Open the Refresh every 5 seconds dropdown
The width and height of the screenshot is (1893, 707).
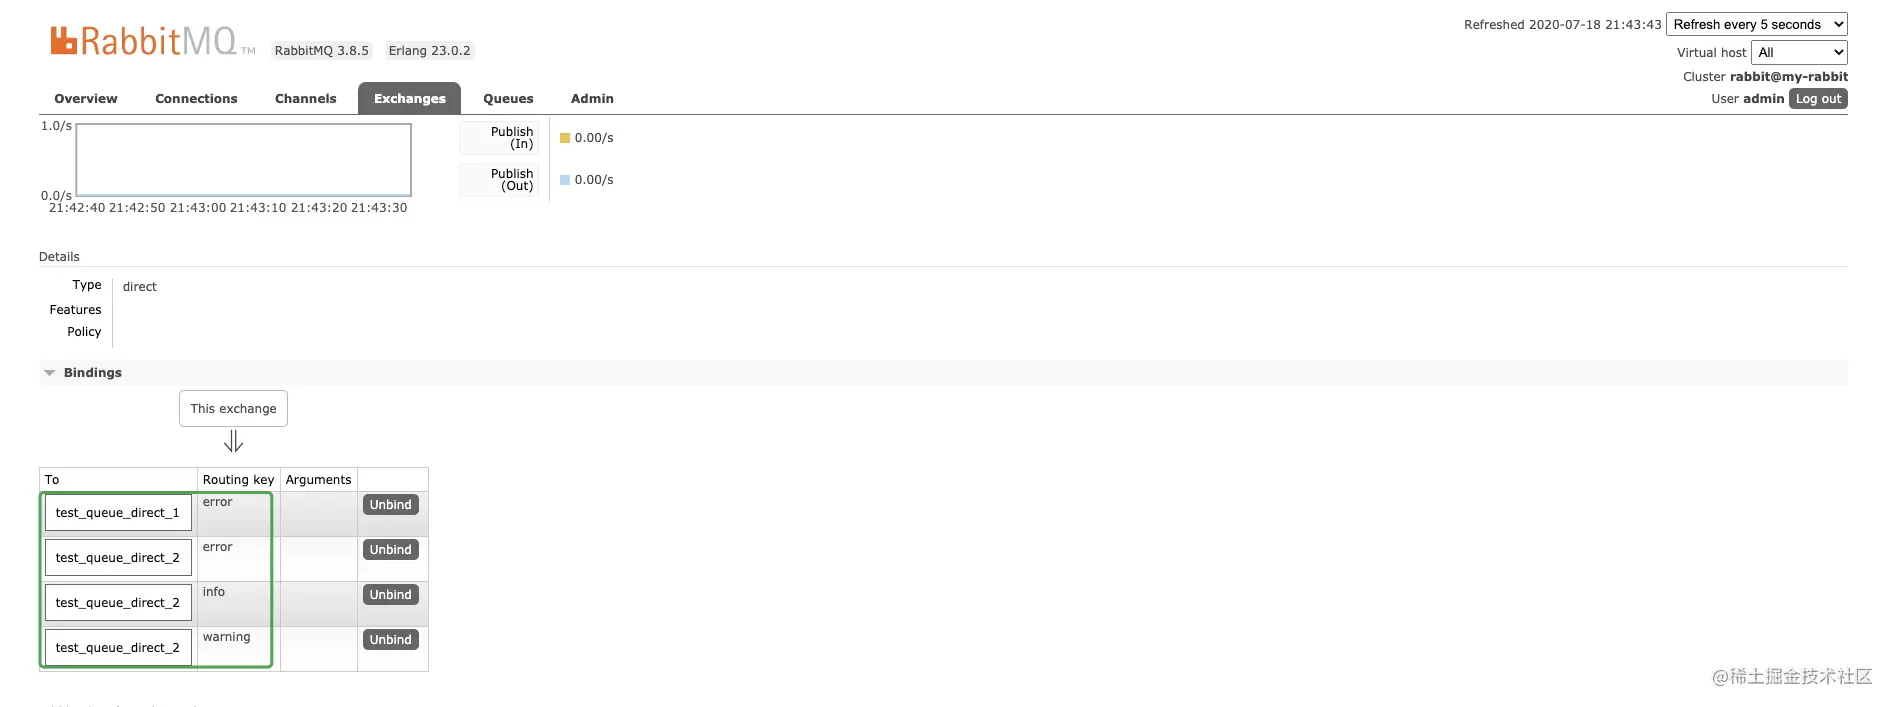(1756, 25)
